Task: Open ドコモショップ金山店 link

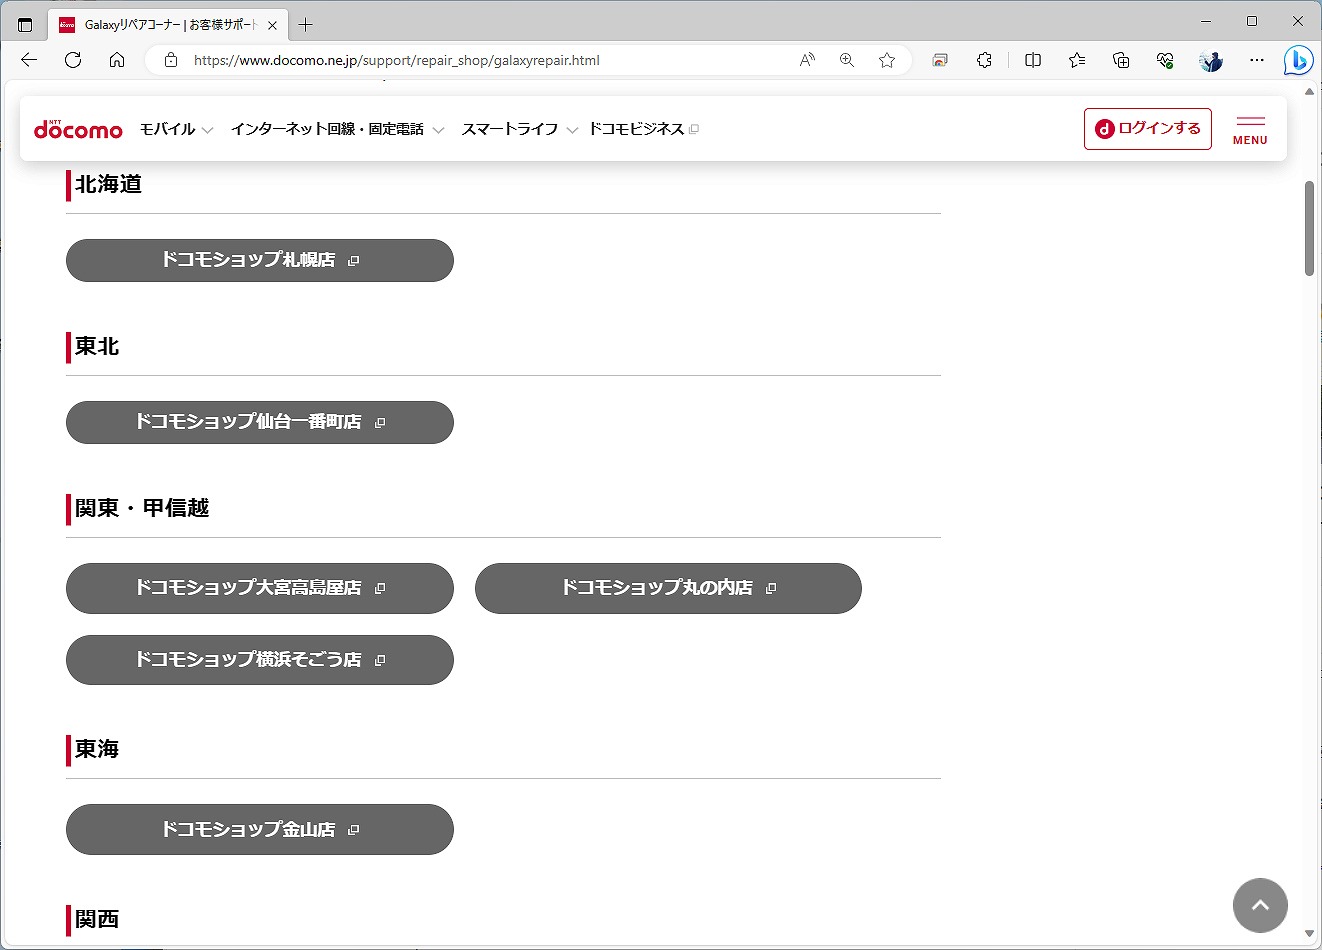Action: click(x=260, y=829)
